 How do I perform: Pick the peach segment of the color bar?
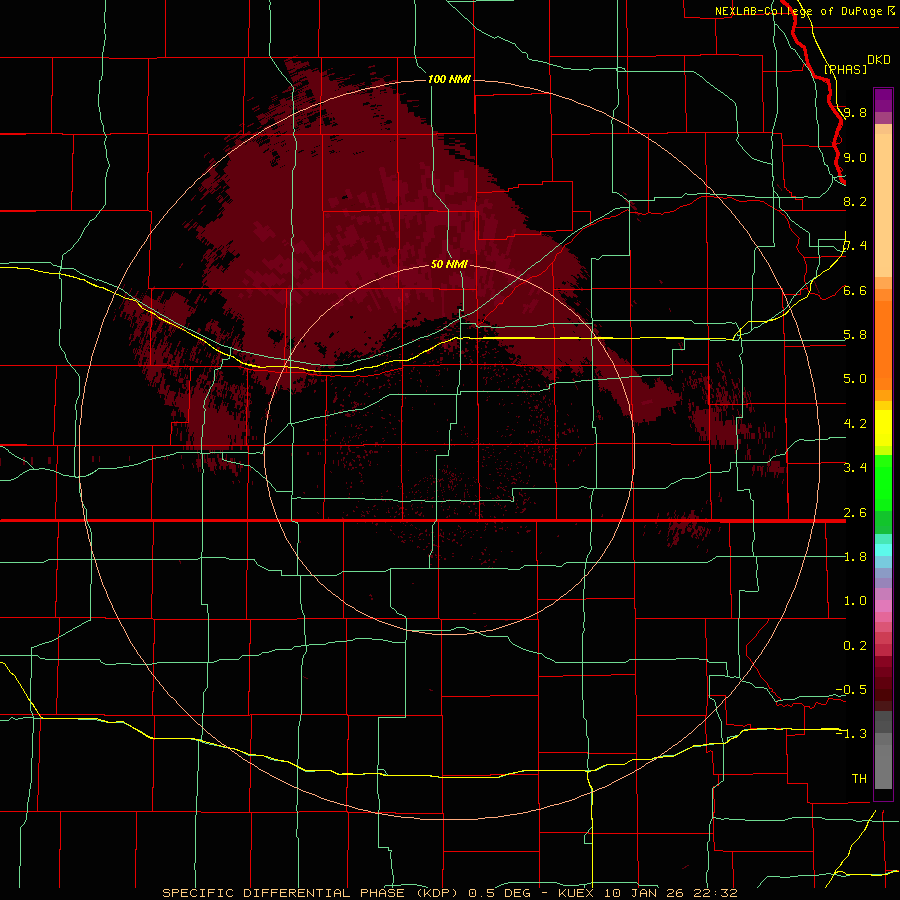point(883,205)
